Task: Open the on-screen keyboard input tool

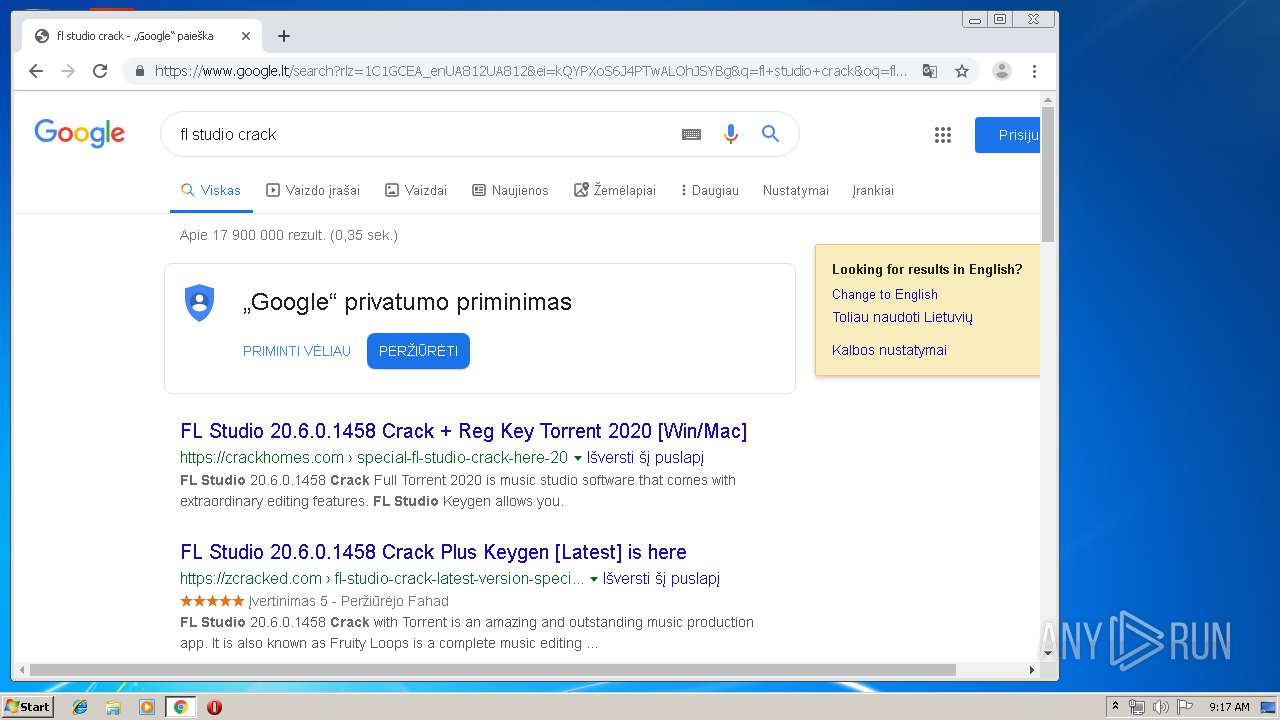Action: pyautogui.click(x=691, y=134)
